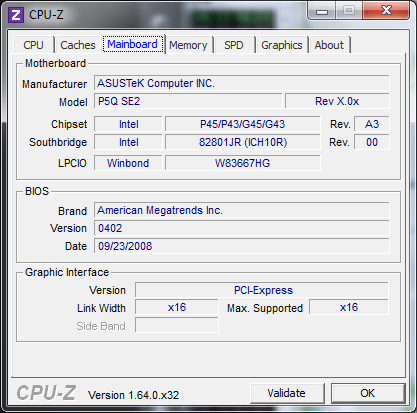
Task: Click the LPCIO vendor Winbond field
Action: [128, 163]
